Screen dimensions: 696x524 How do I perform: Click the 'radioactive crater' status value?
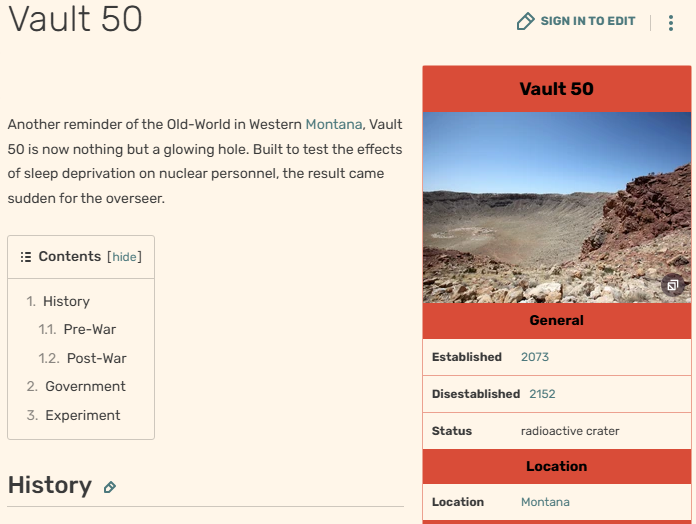tap(570, 431)
